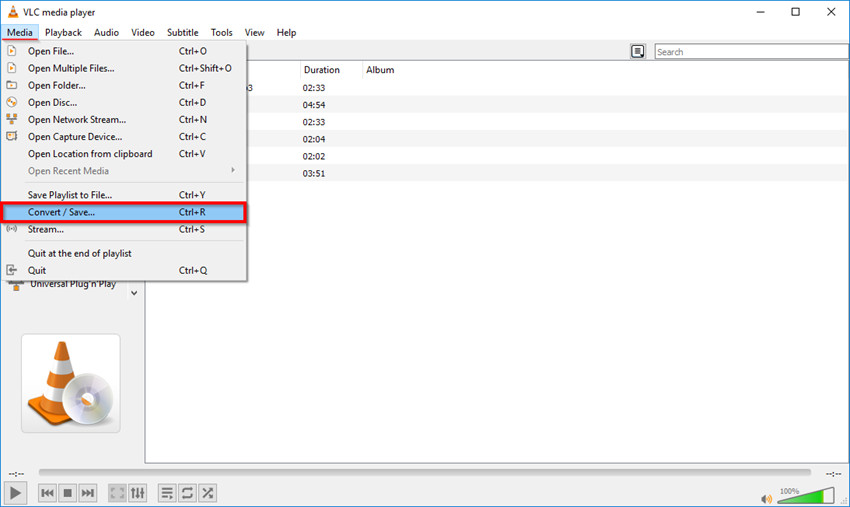Sort playlist by Duration column header
The image size is (850, 507).
tap(322, 70)
